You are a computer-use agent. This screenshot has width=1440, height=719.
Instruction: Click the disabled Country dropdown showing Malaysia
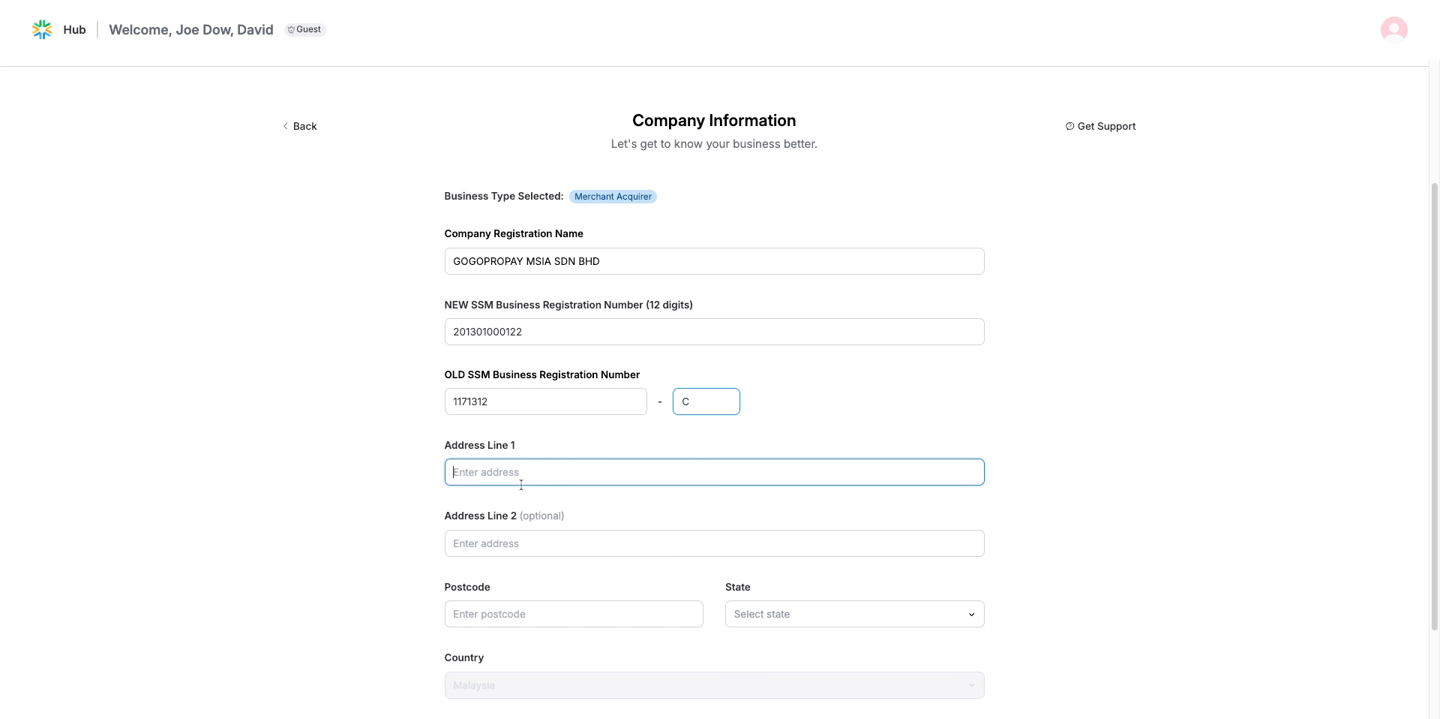713,685
